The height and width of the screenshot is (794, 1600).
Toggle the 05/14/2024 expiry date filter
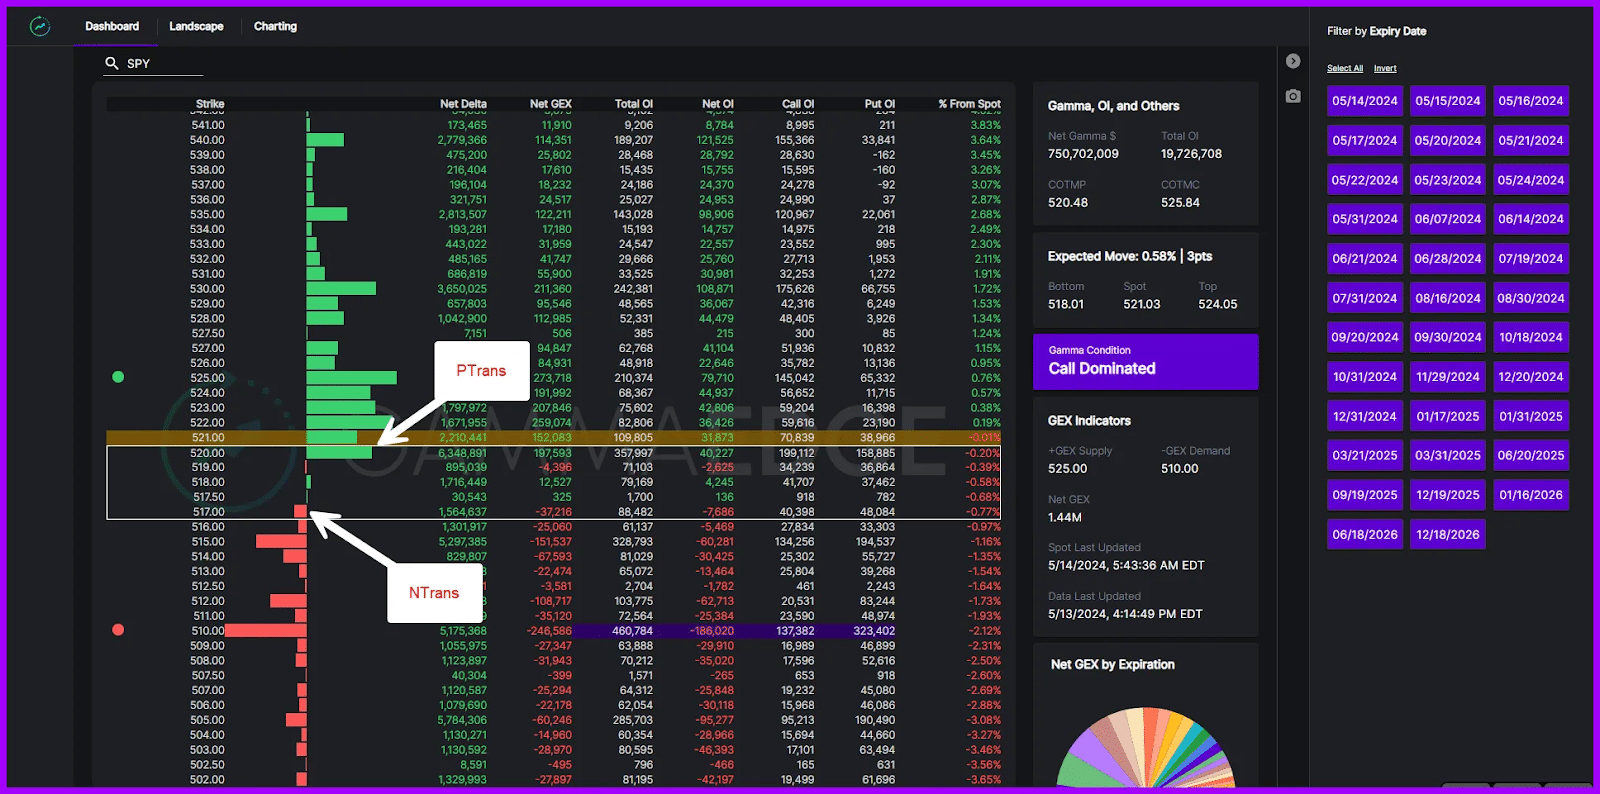click(x=1364, y=101)
